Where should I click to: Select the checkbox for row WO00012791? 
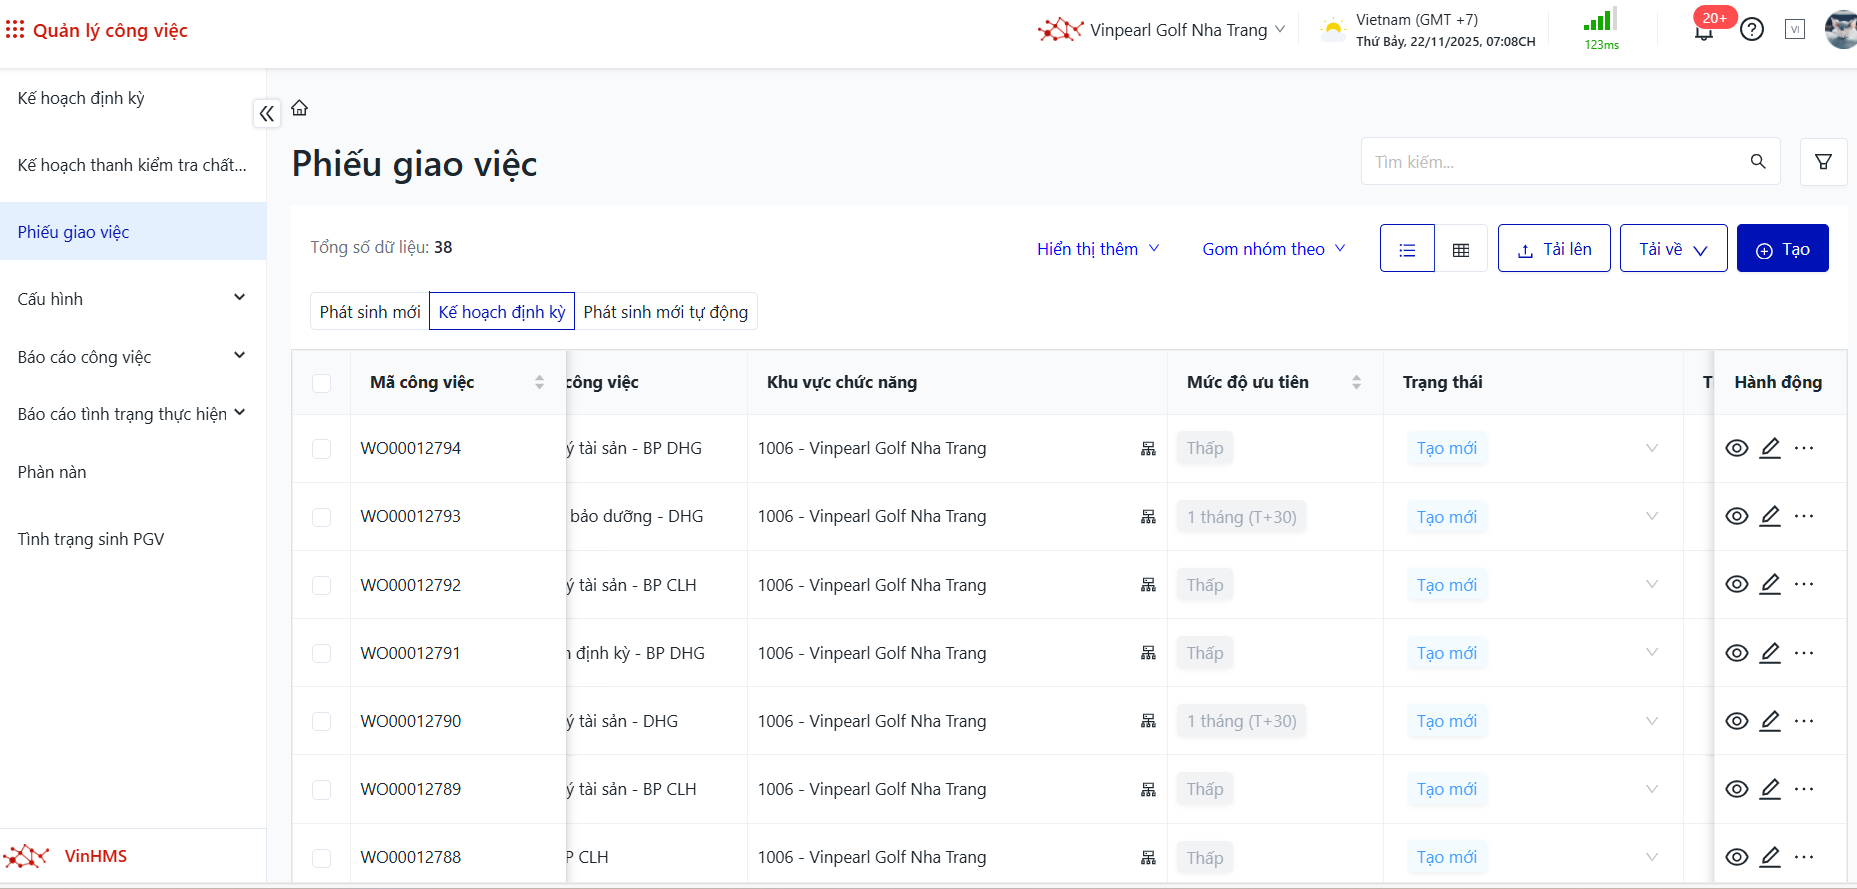pos(321,653)
